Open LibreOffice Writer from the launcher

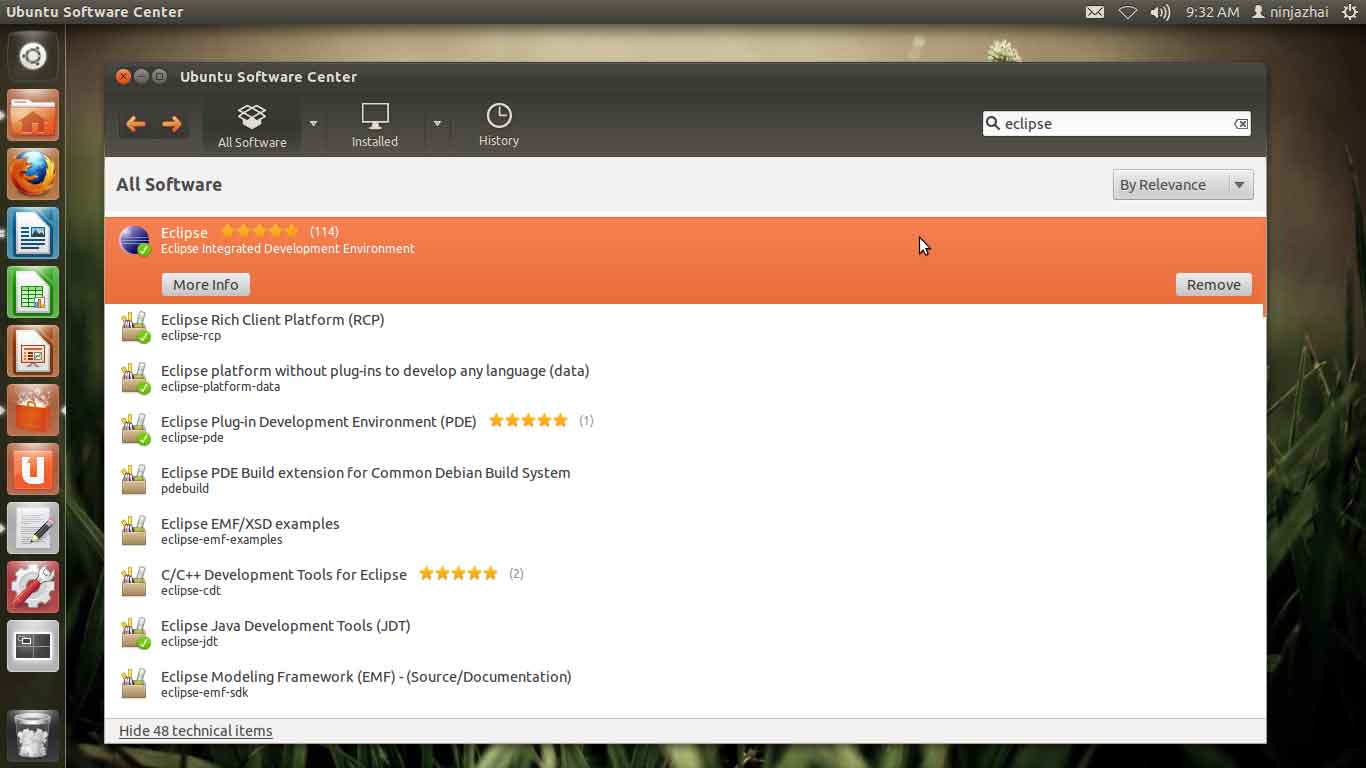pos(33,233)
